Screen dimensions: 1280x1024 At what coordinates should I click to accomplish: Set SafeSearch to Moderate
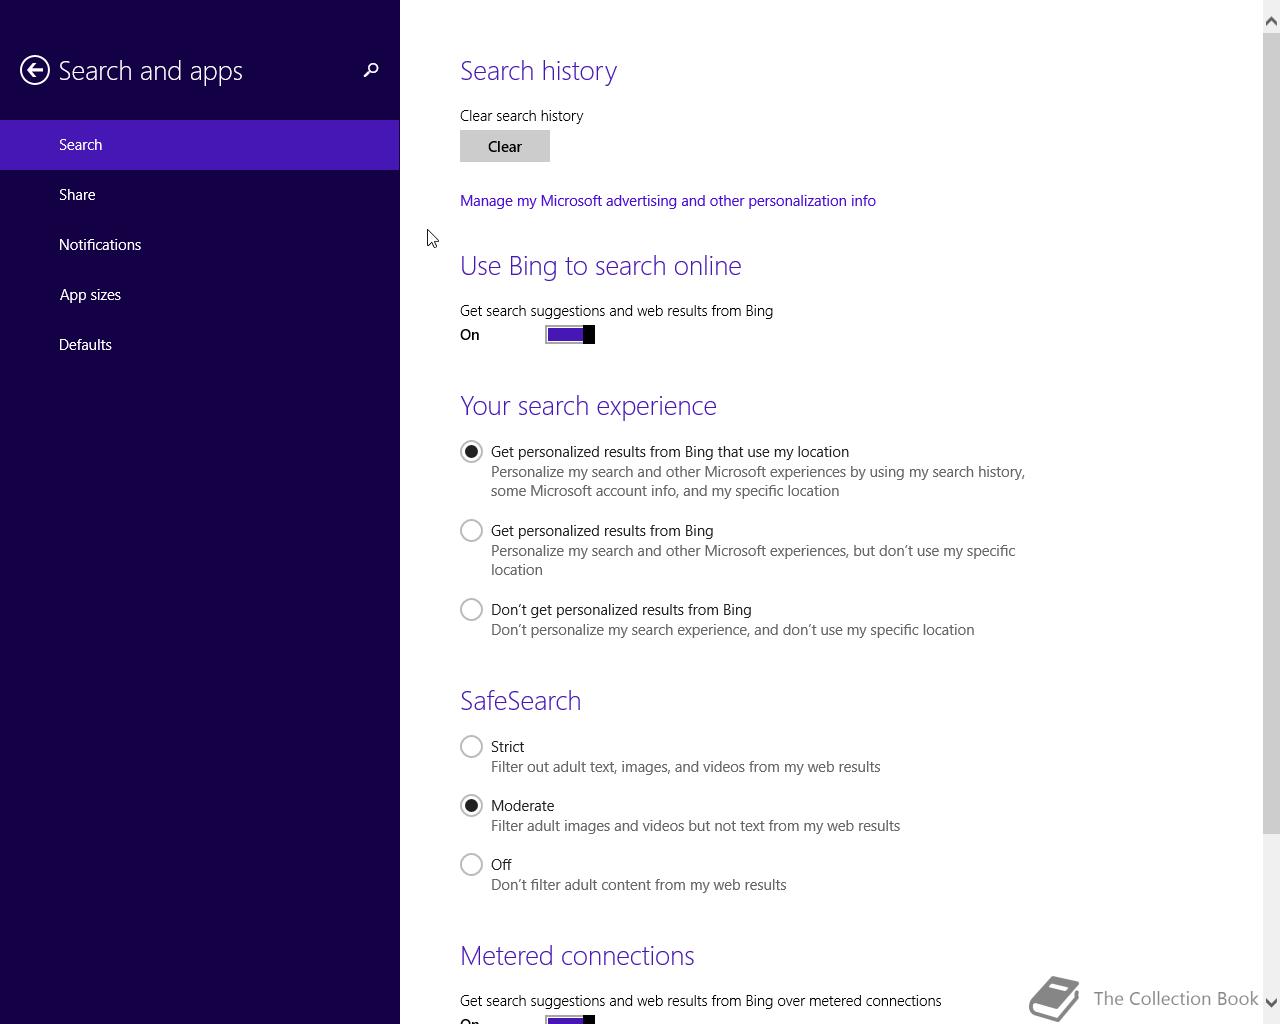tap(471, 806)
